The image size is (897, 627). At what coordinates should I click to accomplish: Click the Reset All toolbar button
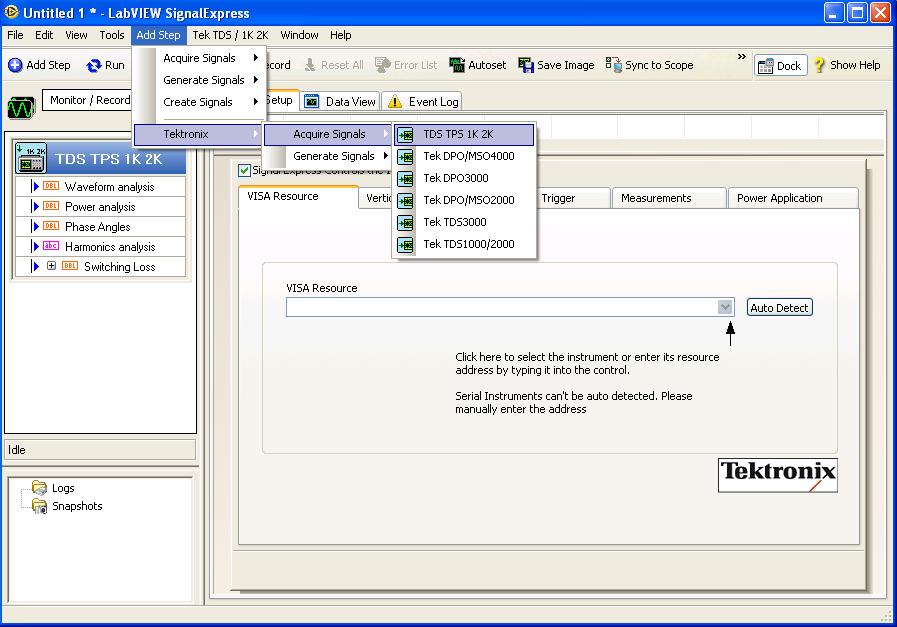click(334, 65)
